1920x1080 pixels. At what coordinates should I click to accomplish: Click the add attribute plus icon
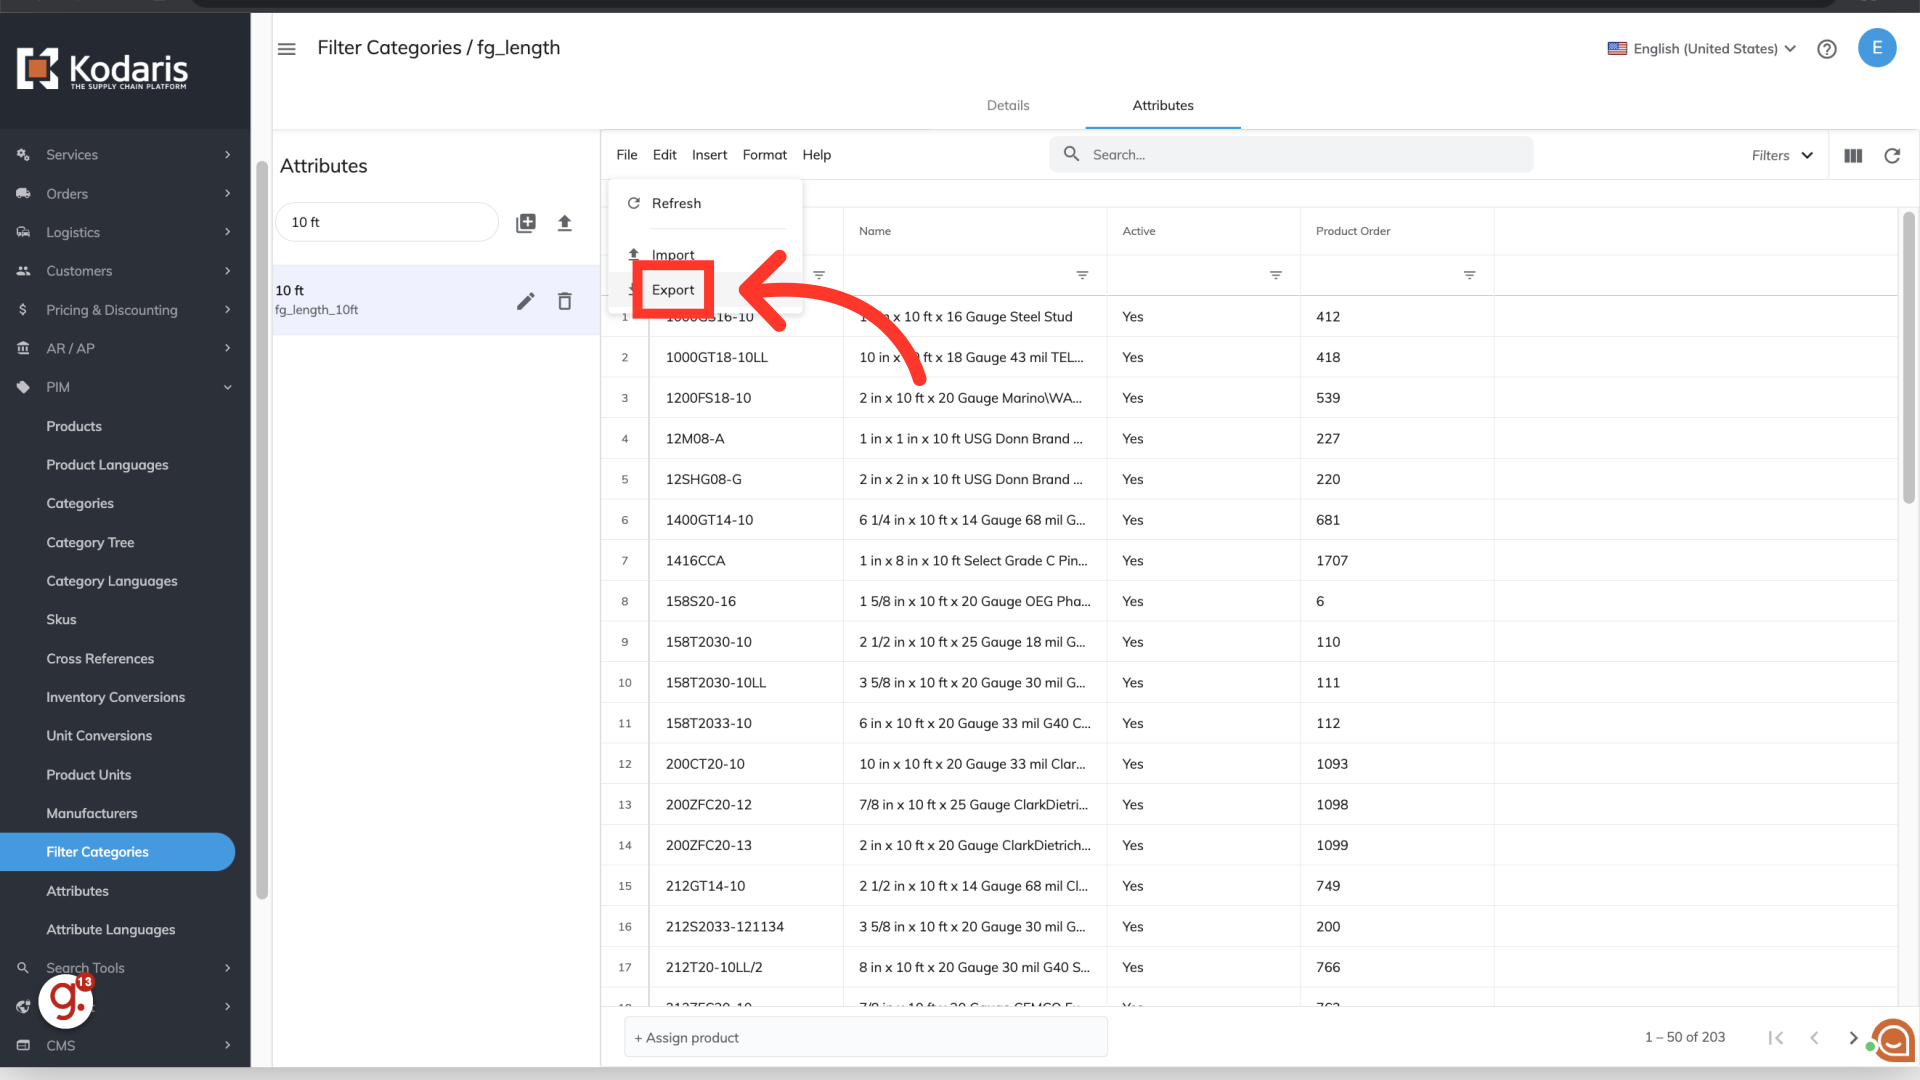(526, 223)
